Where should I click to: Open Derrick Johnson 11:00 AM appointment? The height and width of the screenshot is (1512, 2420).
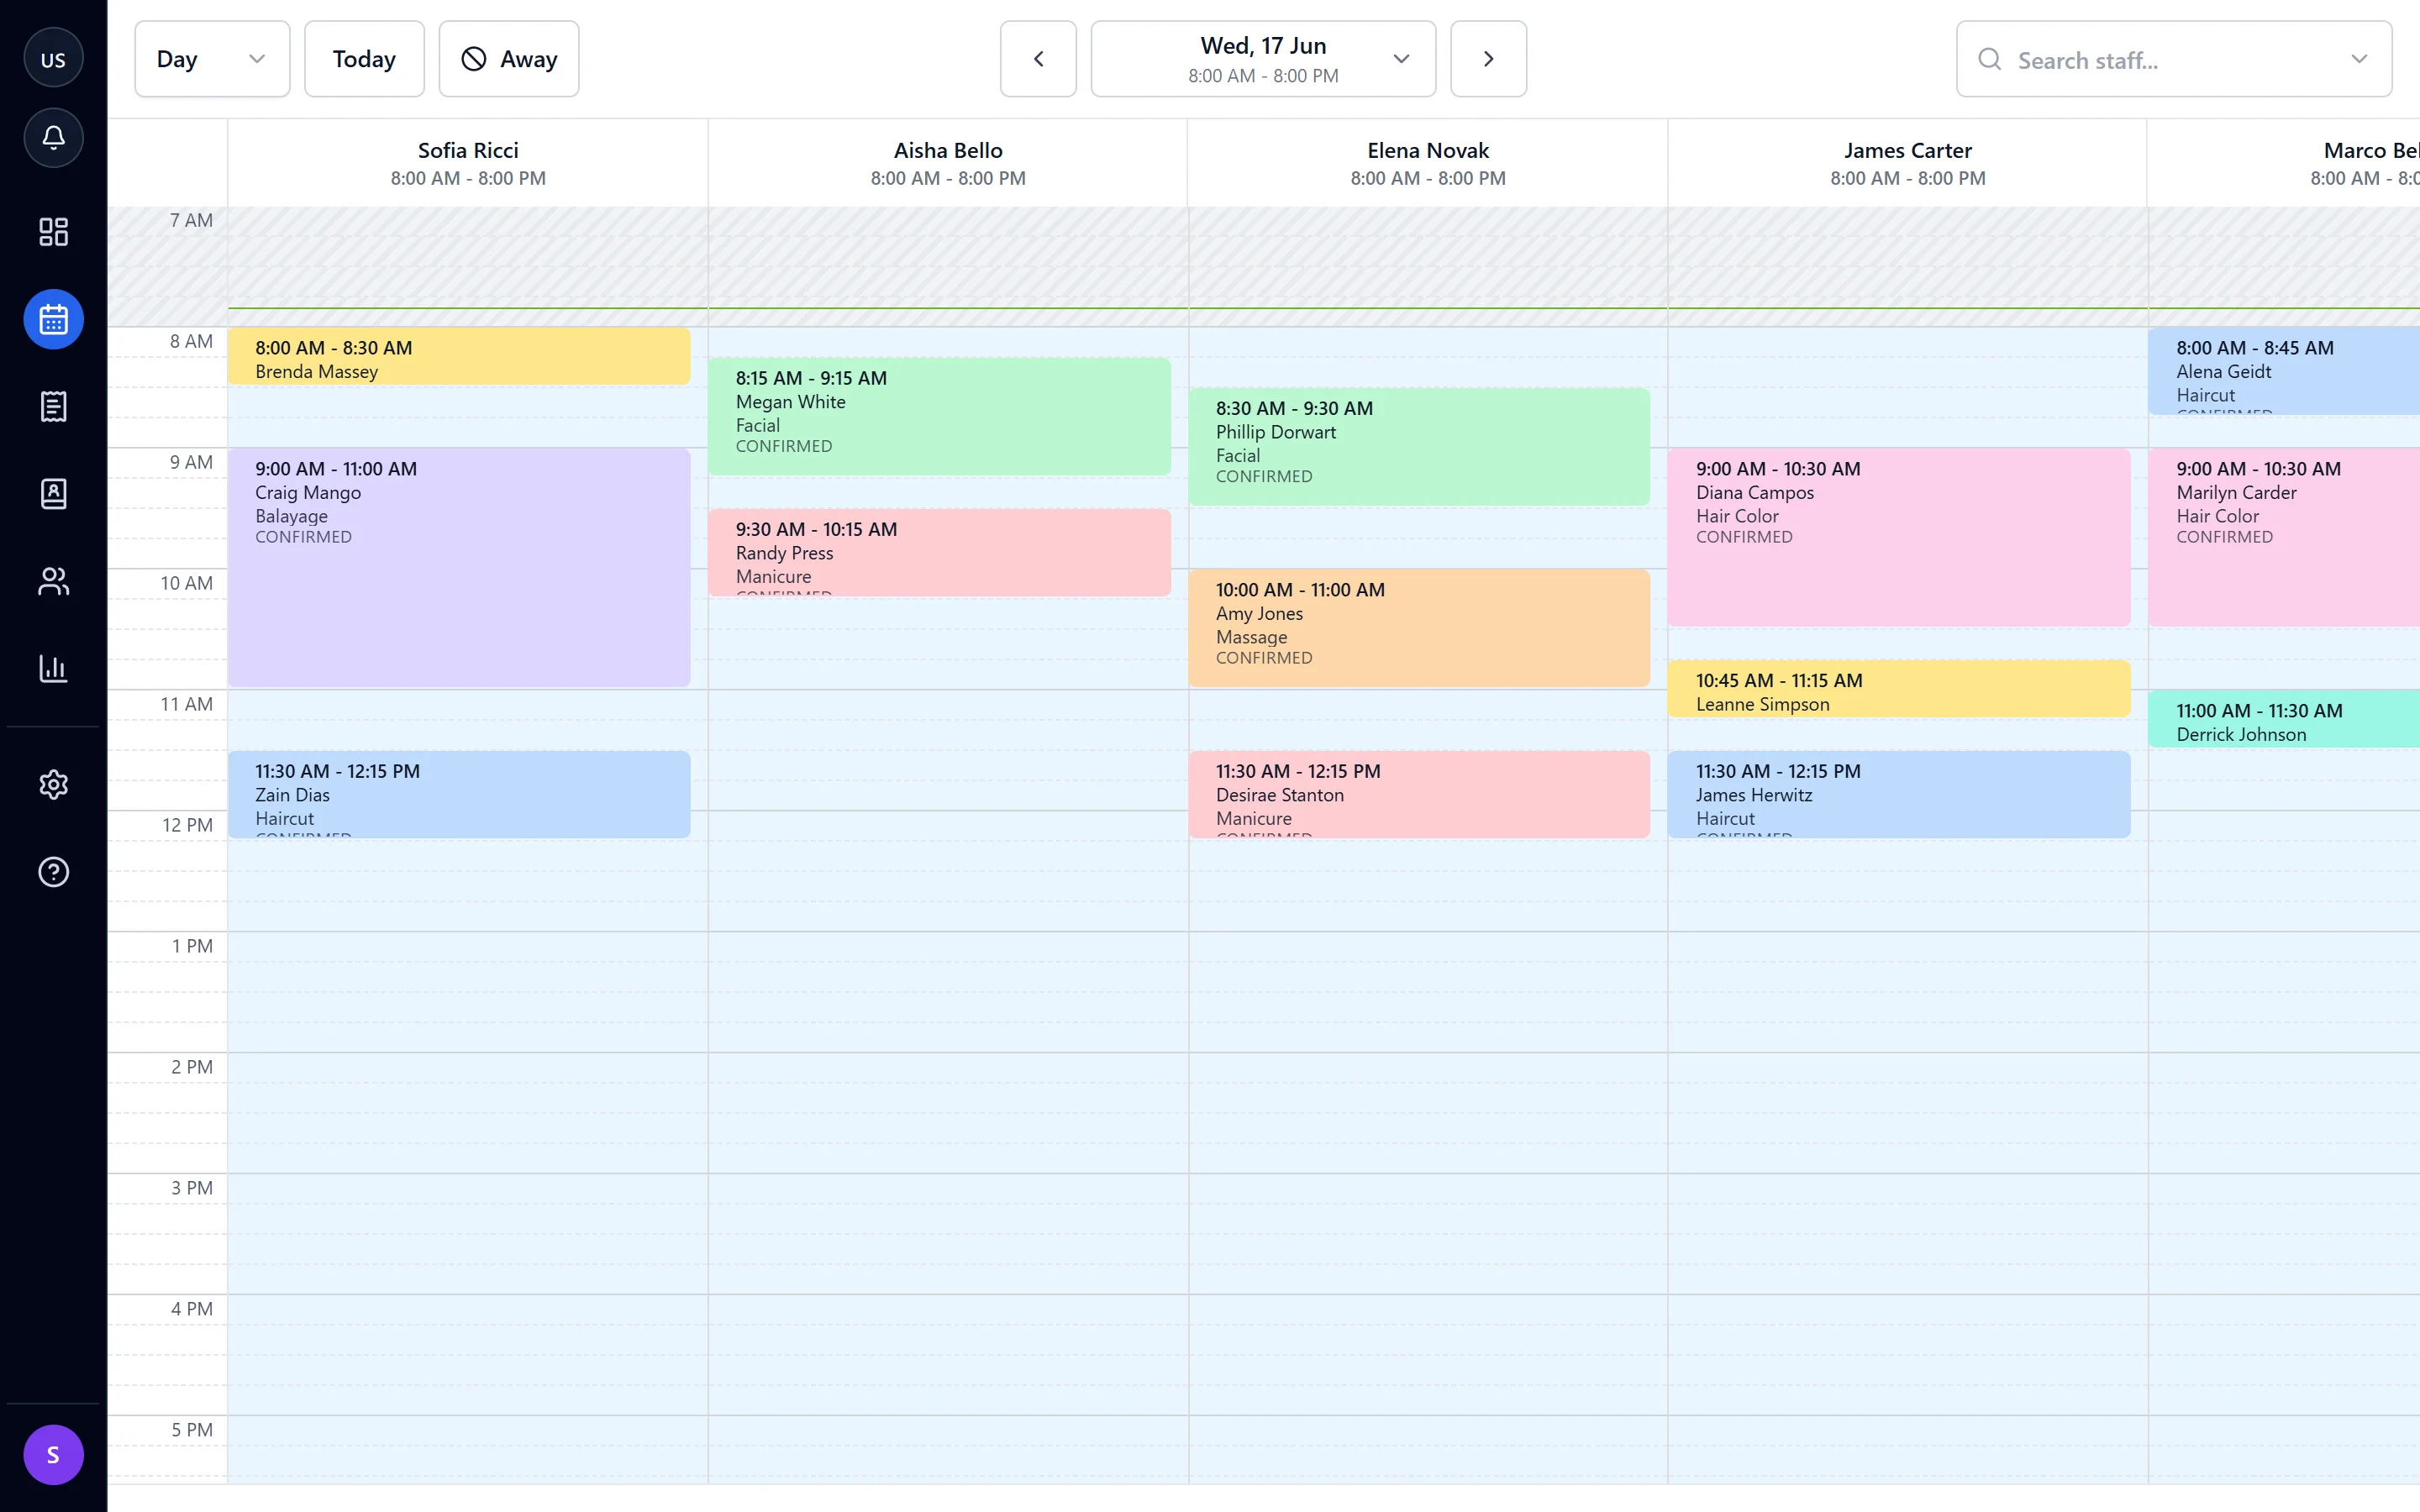[x=2284, y=719]
